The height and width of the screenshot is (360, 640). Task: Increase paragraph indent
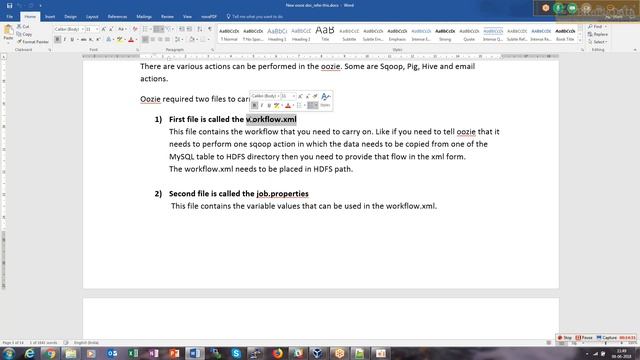pyautogui.click(x=190, y=29)
